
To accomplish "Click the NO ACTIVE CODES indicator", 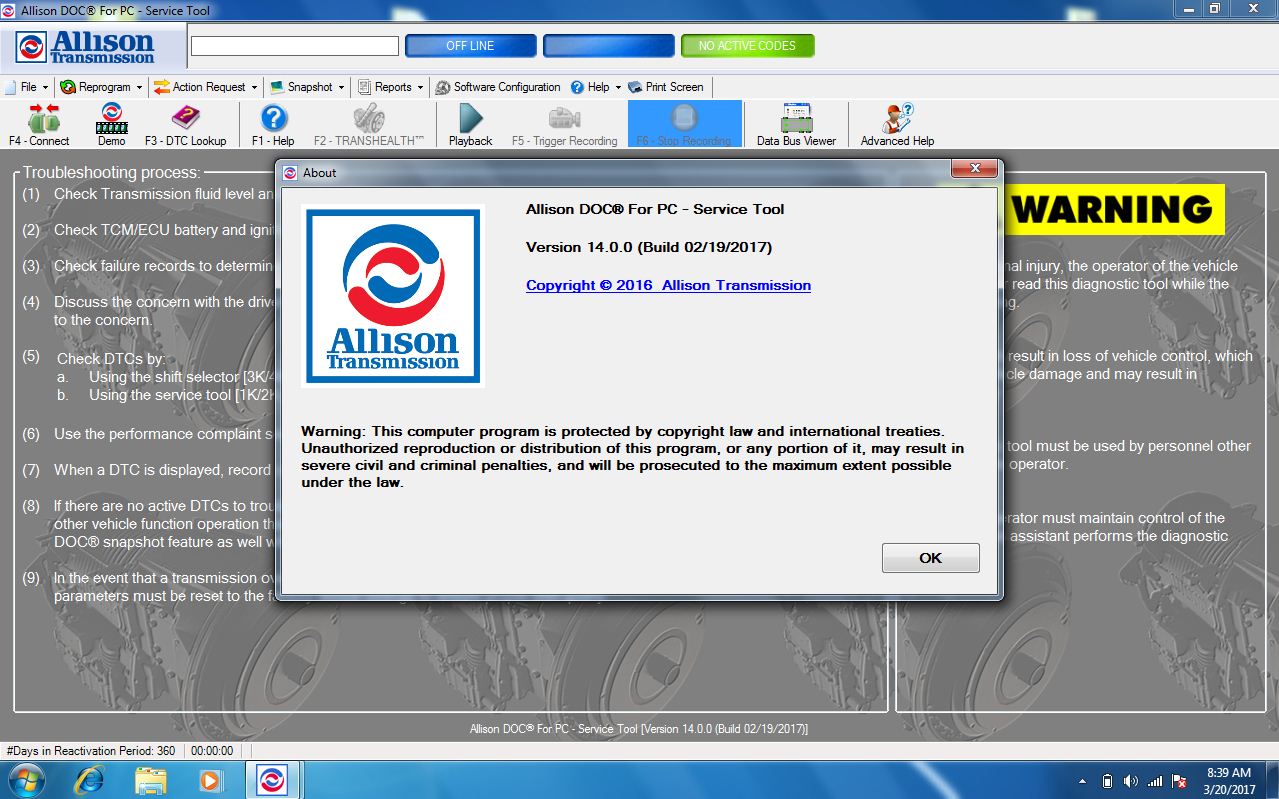I will [x=747, y=46].
